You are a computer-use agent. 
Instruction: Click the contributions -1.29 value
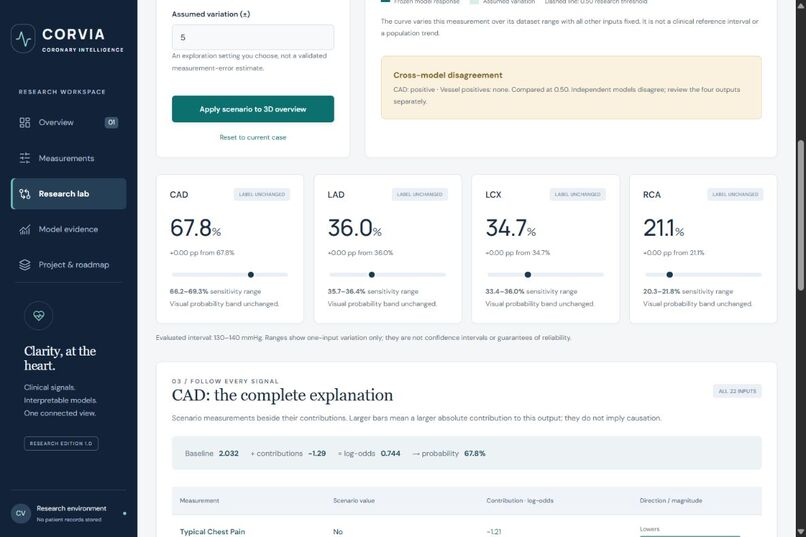pos(317,453)
